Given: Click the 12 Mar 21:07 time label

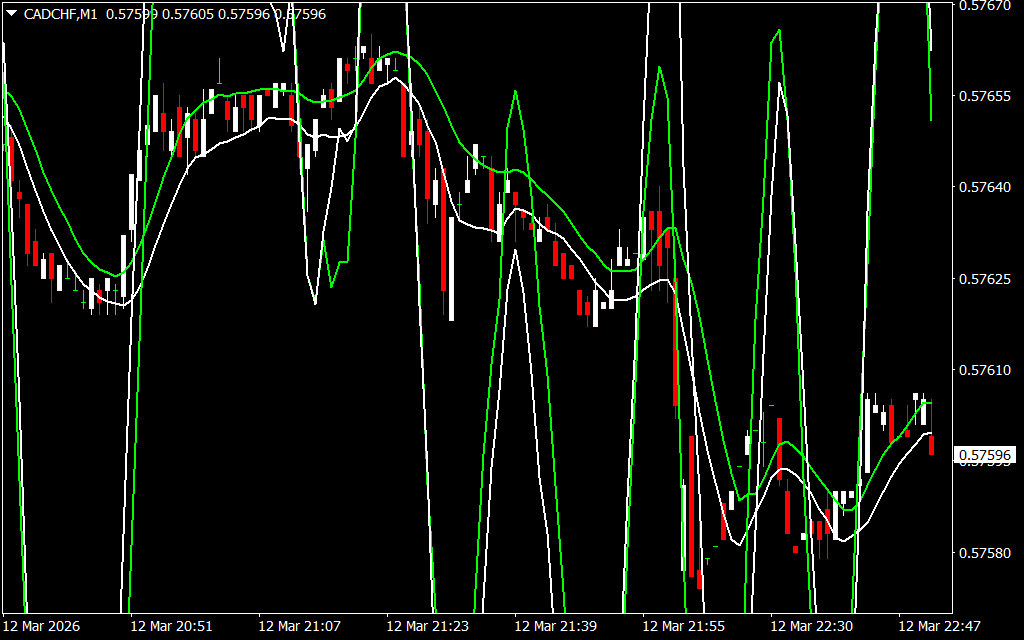Looking at the screenshot, I should tap(299, 626).
